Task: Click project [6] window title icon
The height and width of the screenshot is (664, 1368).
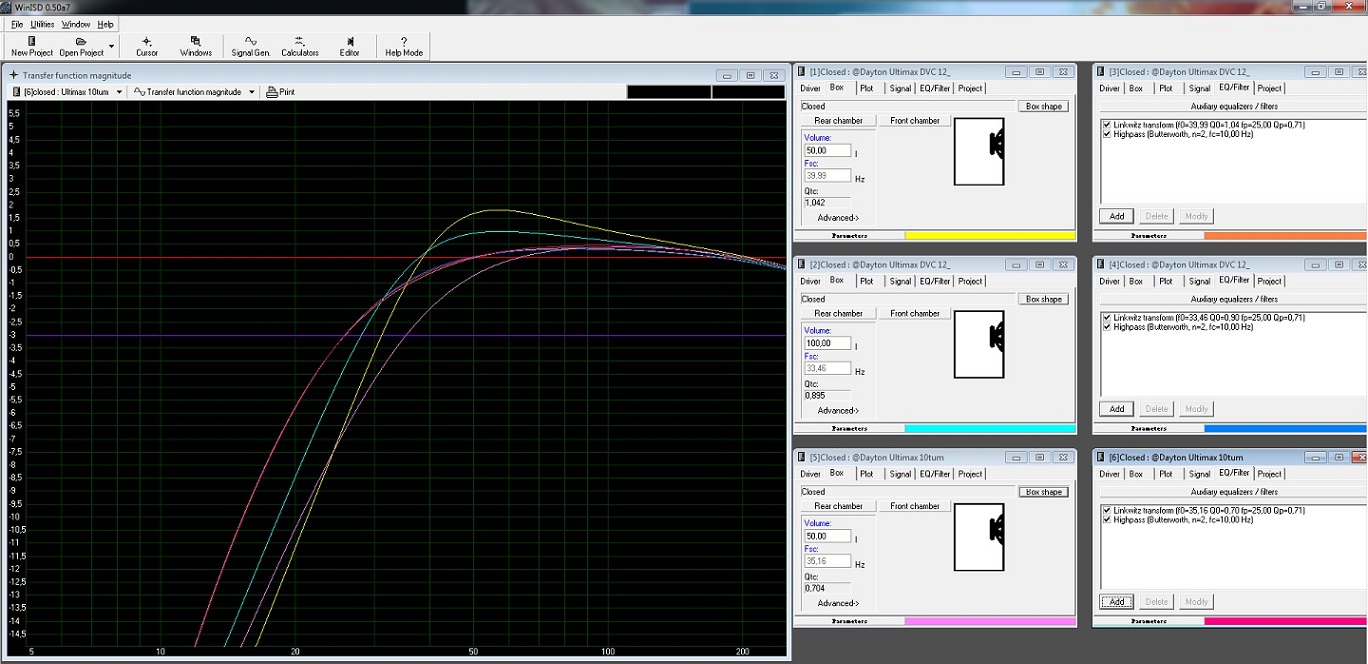Action: point(1101,457)
